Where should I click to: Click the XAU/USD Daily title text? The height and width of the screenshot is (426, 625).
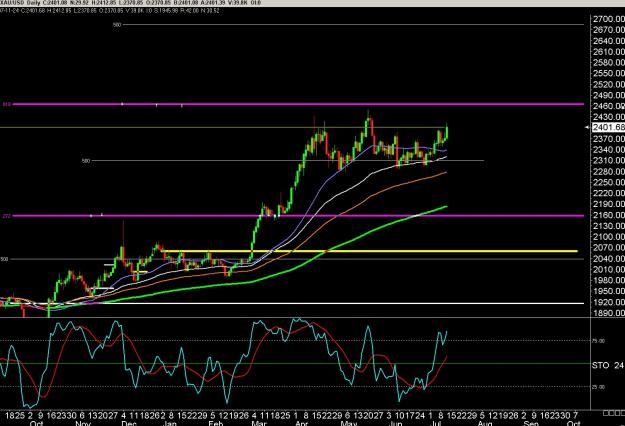point(18,3)
